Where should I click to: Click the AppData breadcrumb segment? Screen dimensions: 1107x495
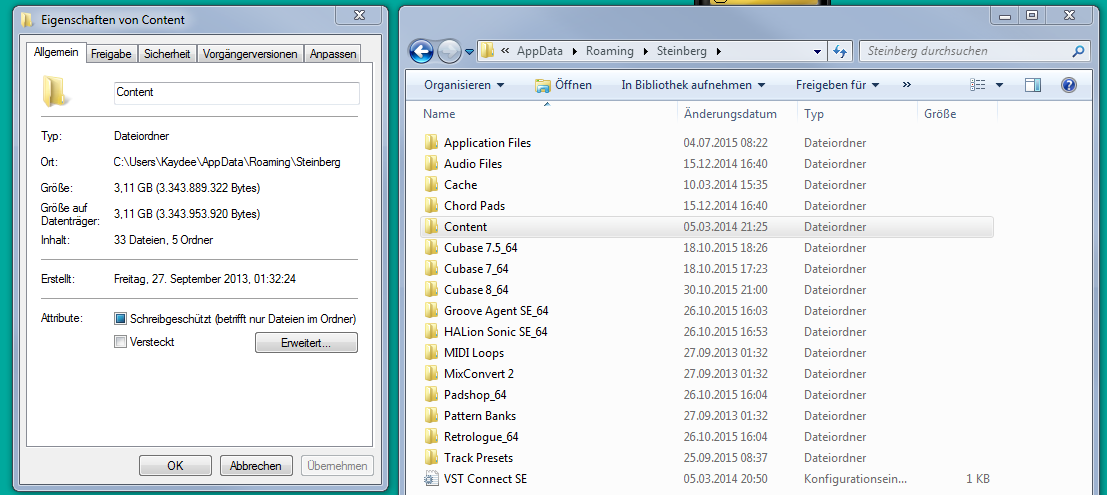pos(540,52)
